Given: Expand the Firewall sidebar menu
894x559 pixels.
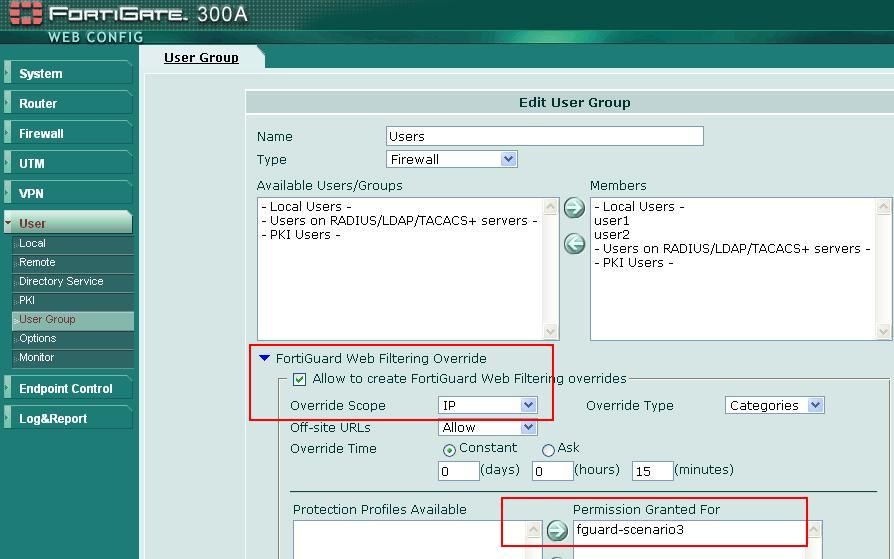Looking at the screenshot, I should click(x=68, y=133).
